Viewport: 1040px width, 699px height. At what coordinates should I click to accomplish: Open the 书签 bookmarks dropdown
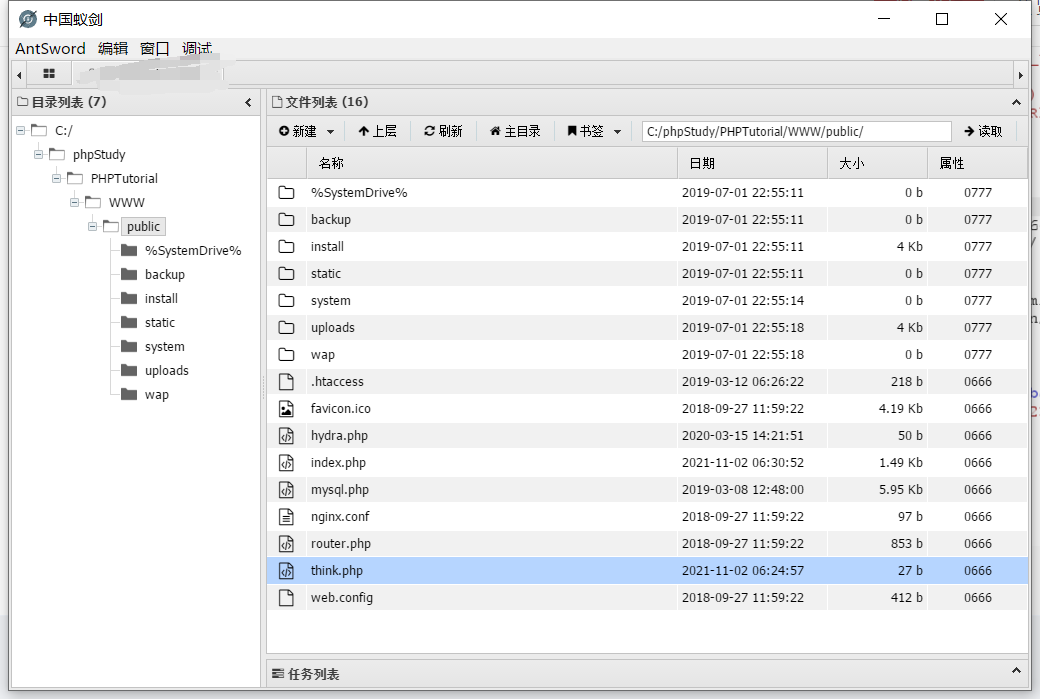pos(594,131)
